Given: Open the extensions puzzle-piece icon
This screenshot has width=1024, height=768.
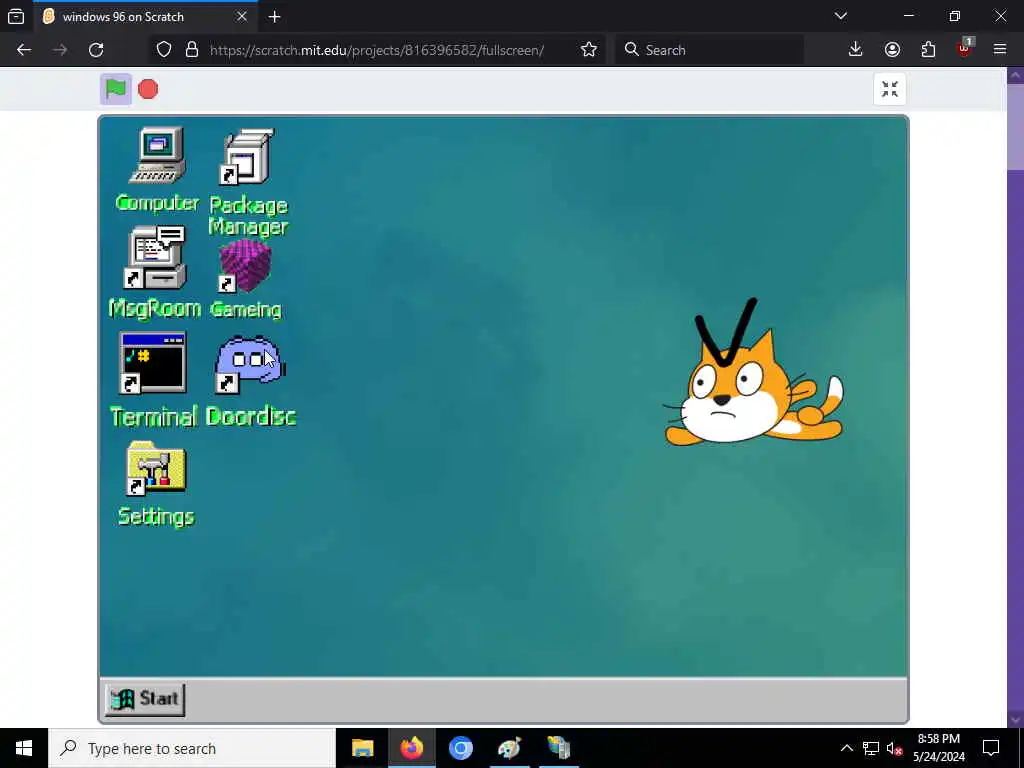Looking at the screenshot, I should [928, 50].
